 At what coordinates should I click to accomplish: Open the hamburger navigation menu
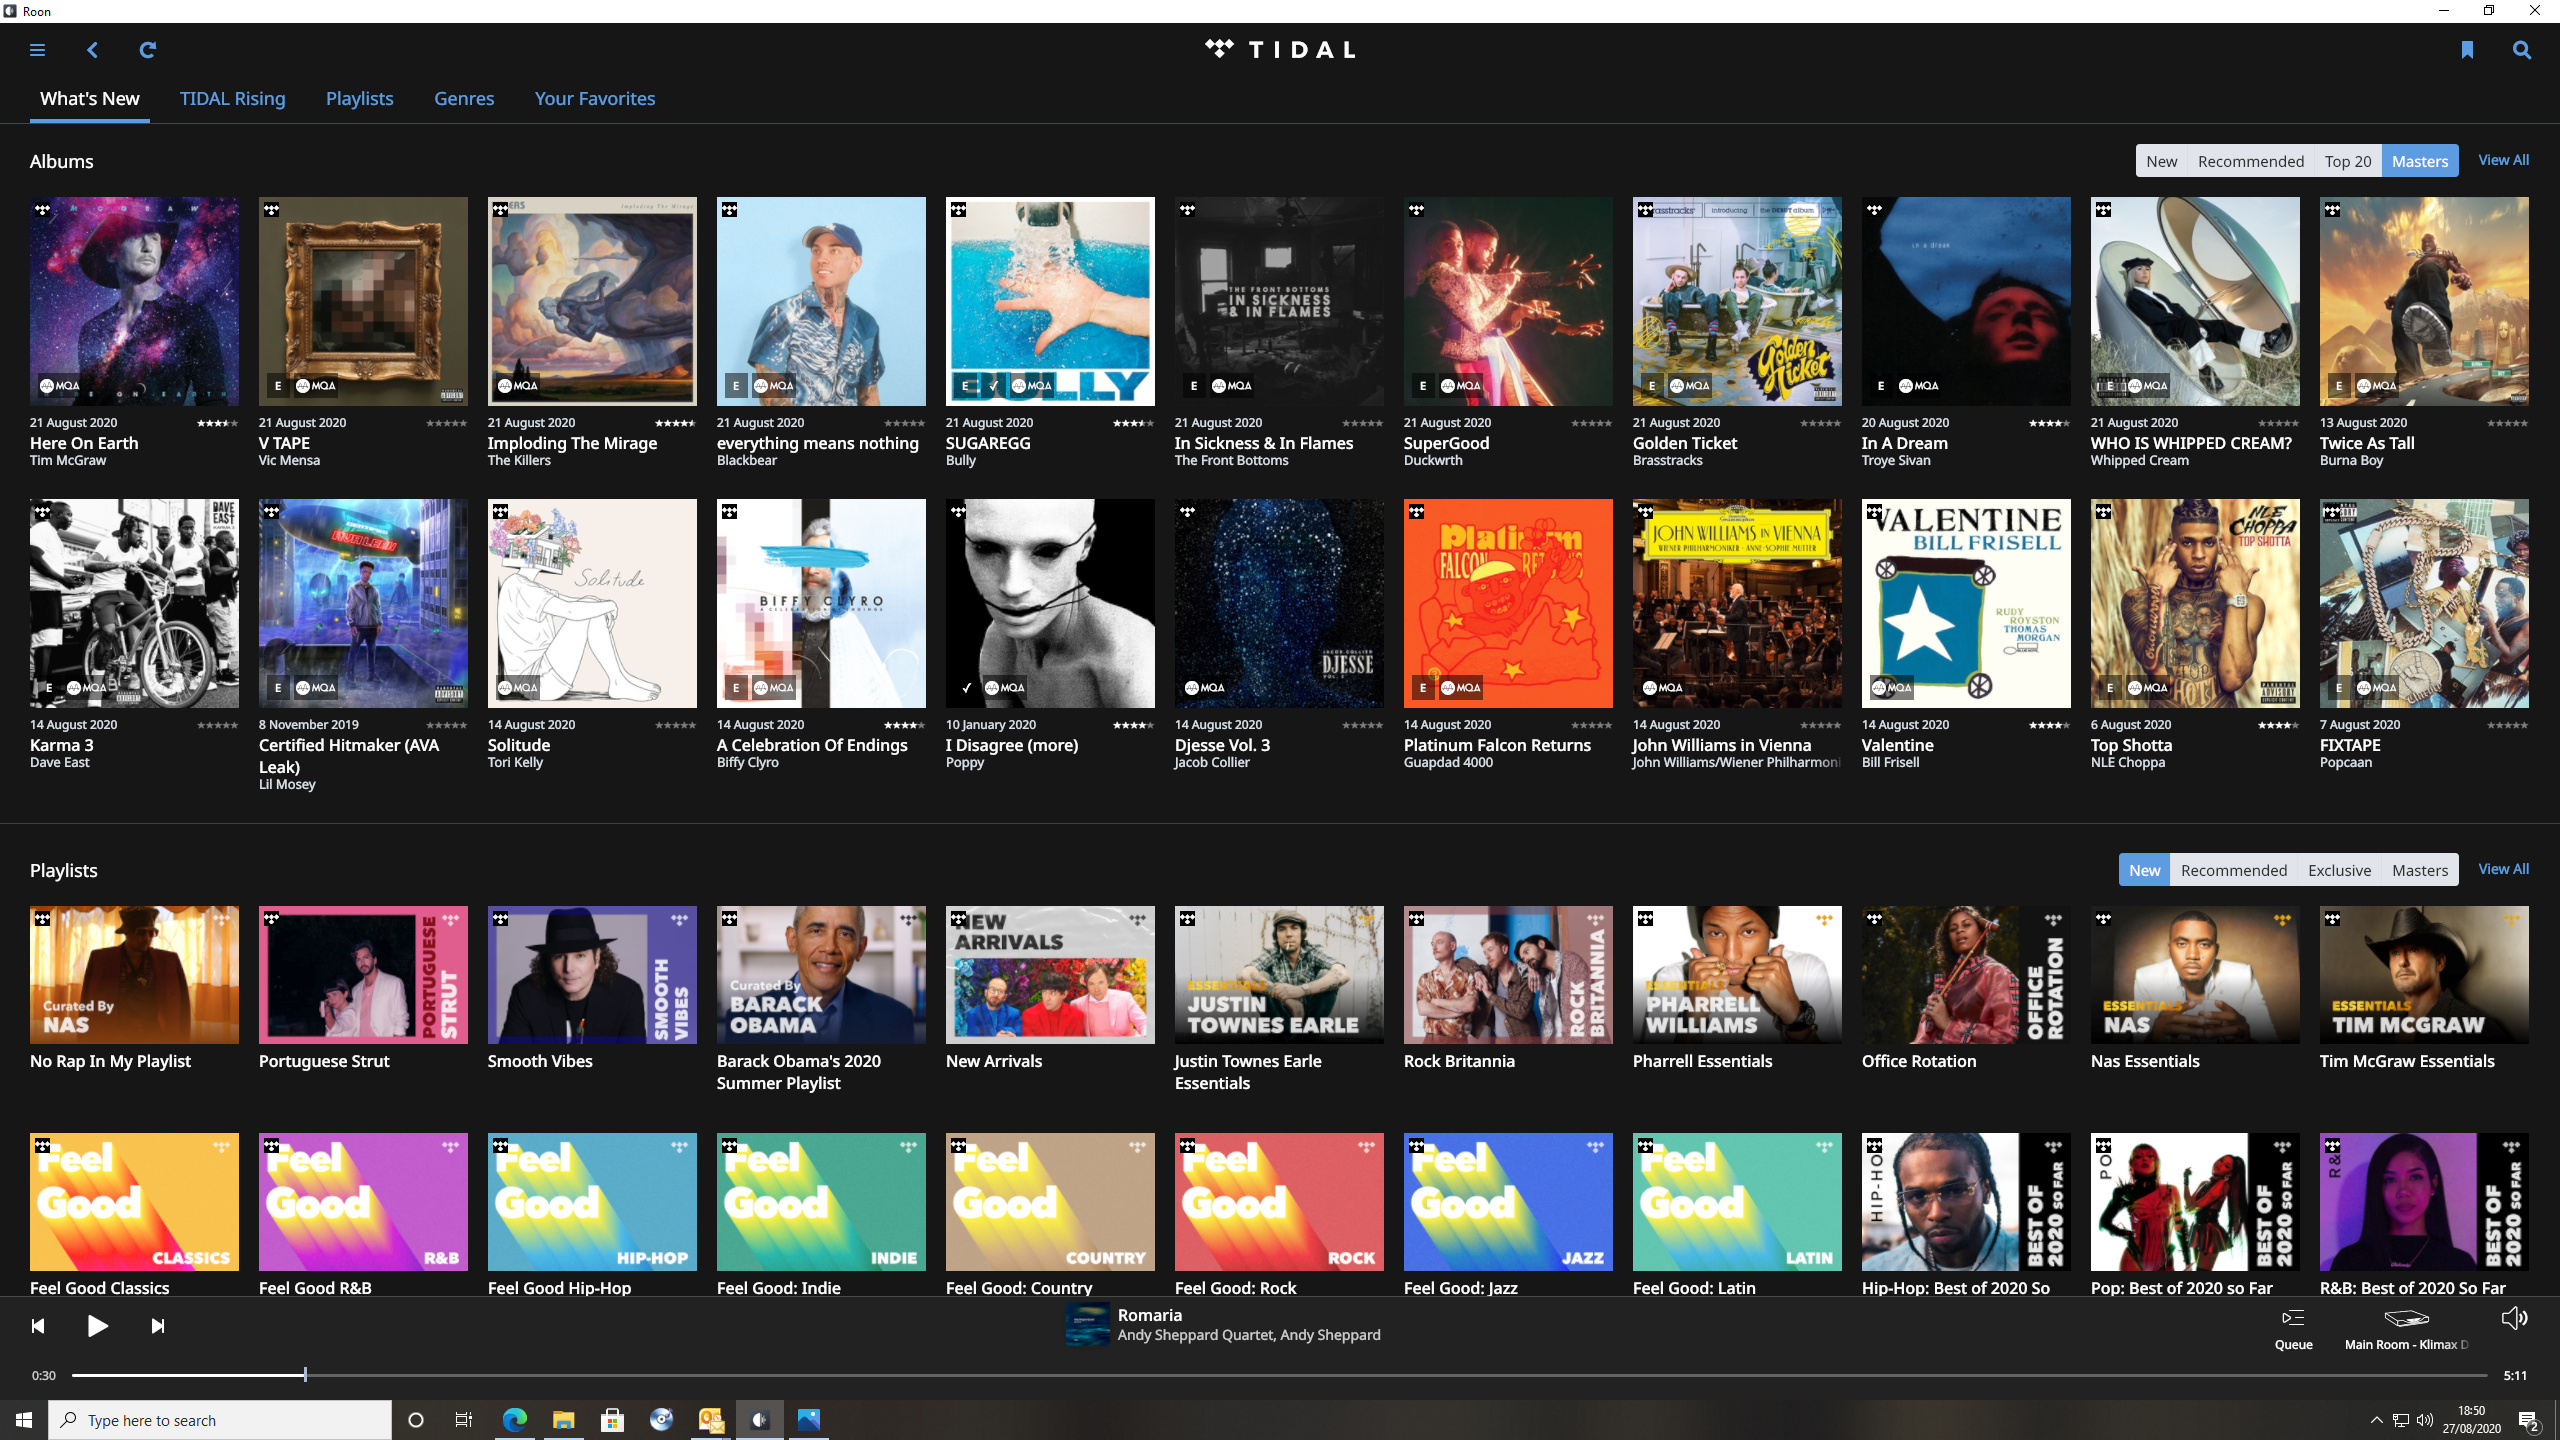click(x=37, y=50)
